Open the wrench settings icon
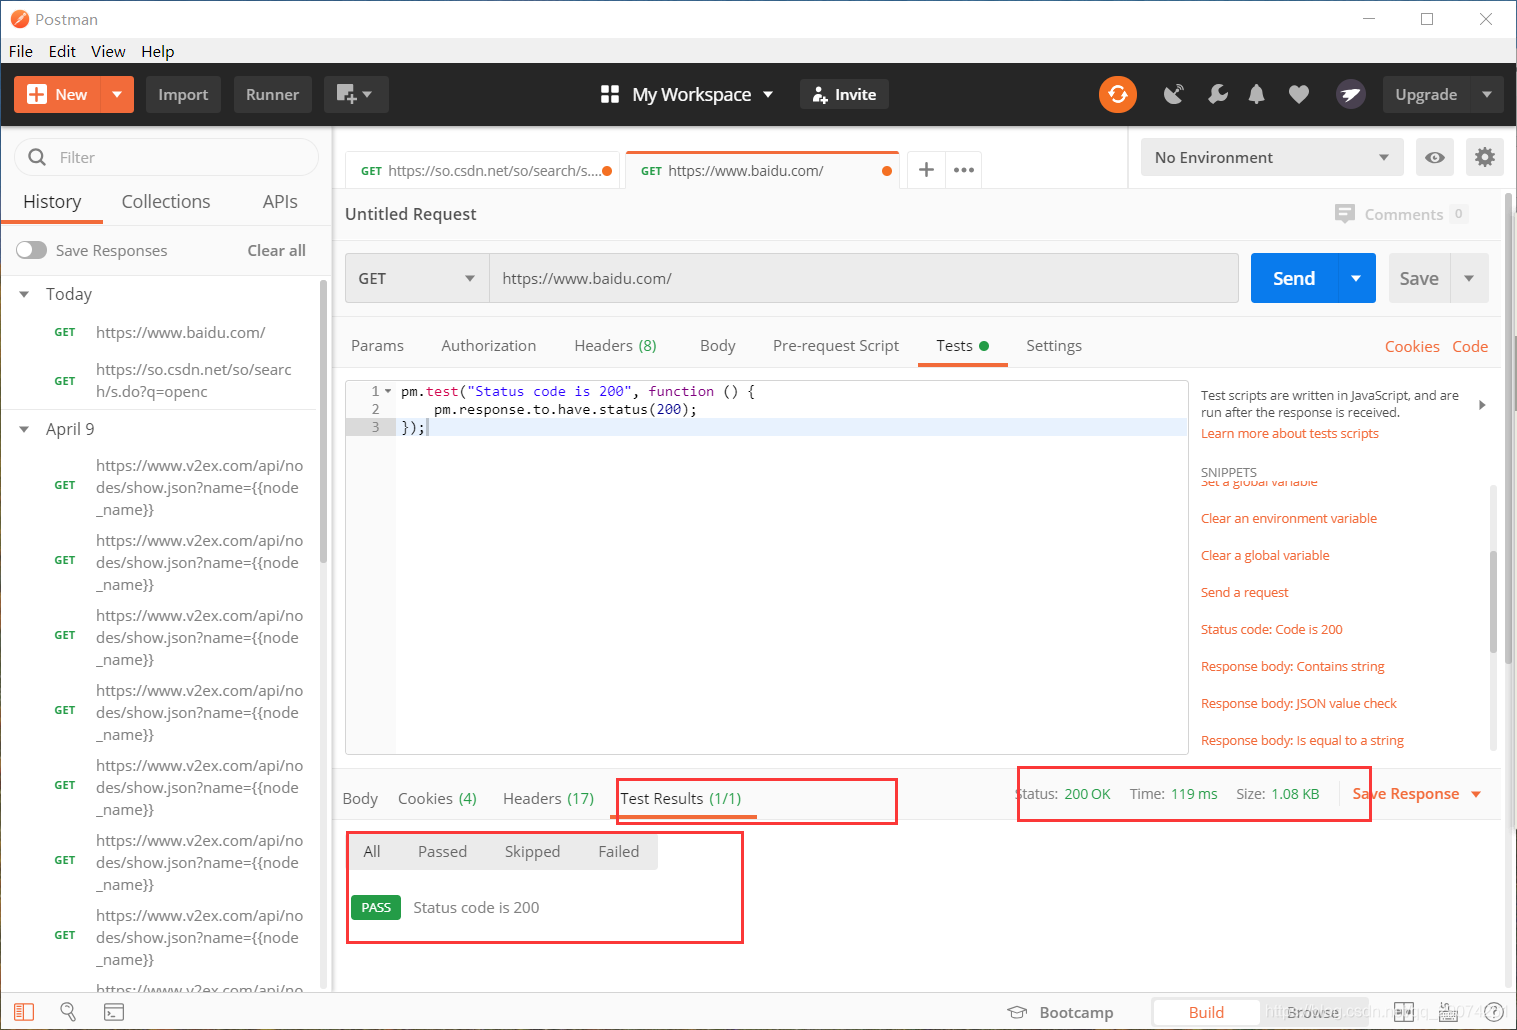This screenshot has height=1030, width=1517. (x=1217, y=94)
